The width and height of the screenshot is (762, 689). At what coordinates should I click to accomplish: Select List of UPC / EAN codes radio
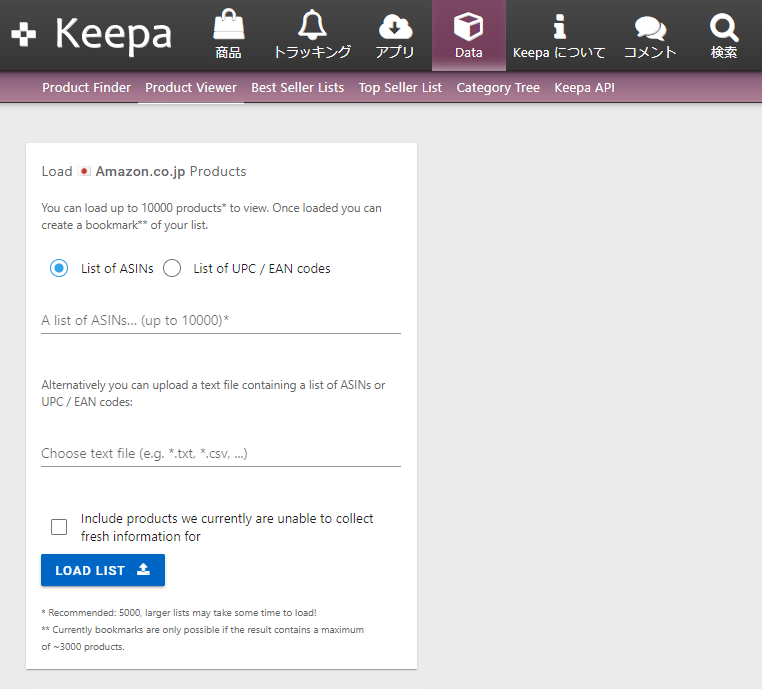tap(172, 268)
